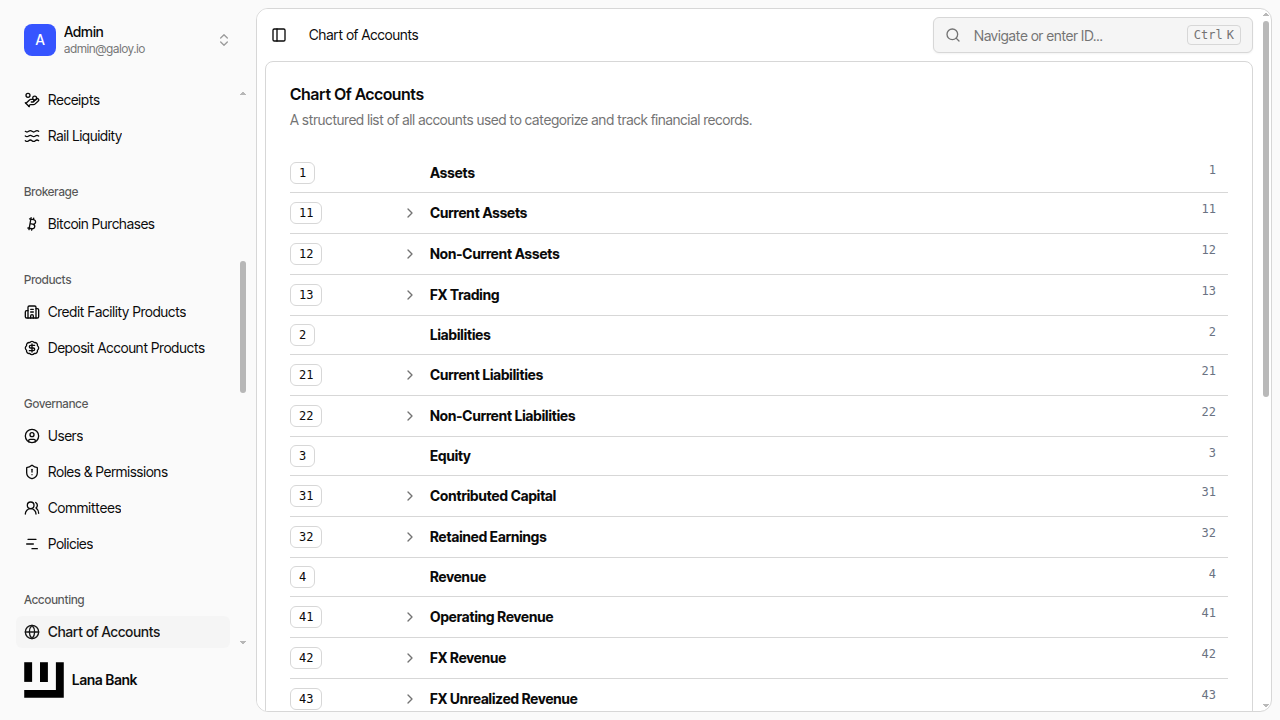Expand the FX Unrealized Revenue row
Image resolution: width=1280 pixels, height=720 pixels.
pyautogui.click(x=410, y=699)
